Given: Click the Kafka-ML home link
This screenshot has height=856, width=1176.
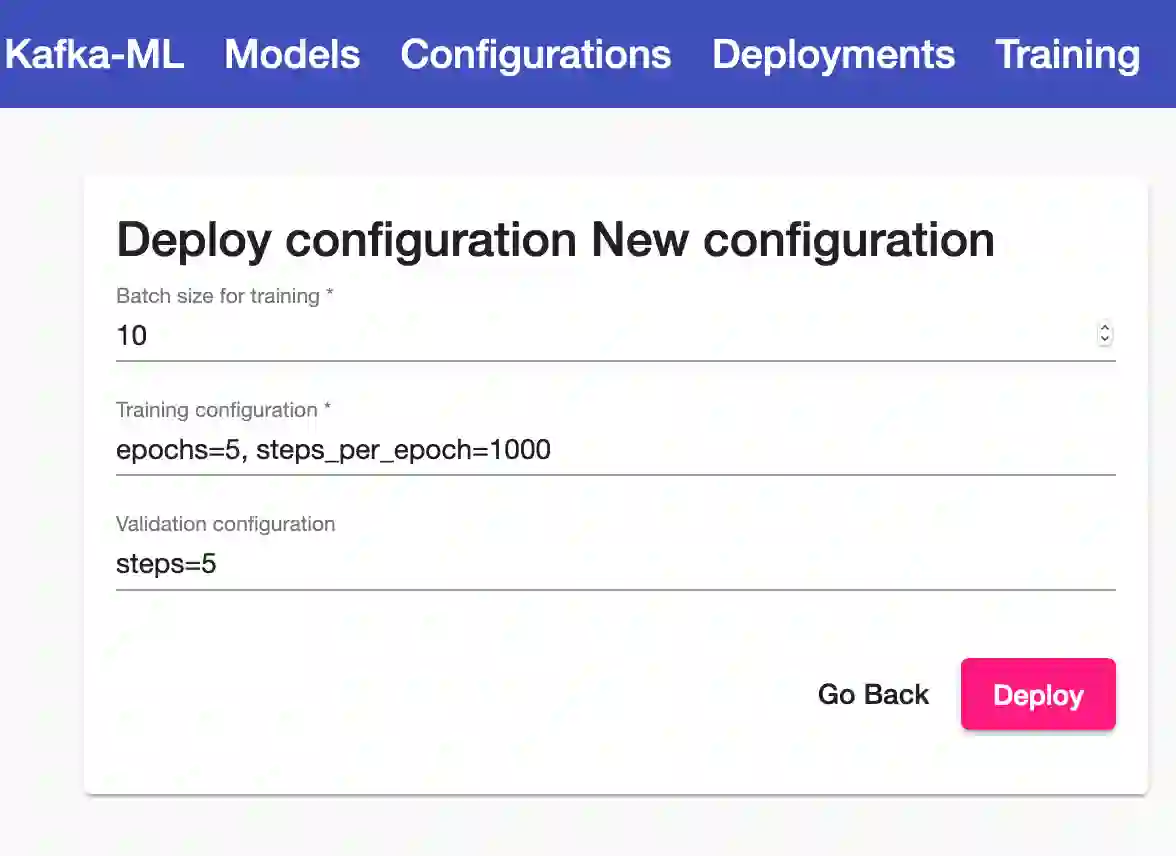Looking at the screenshot, I should (94, 54).
